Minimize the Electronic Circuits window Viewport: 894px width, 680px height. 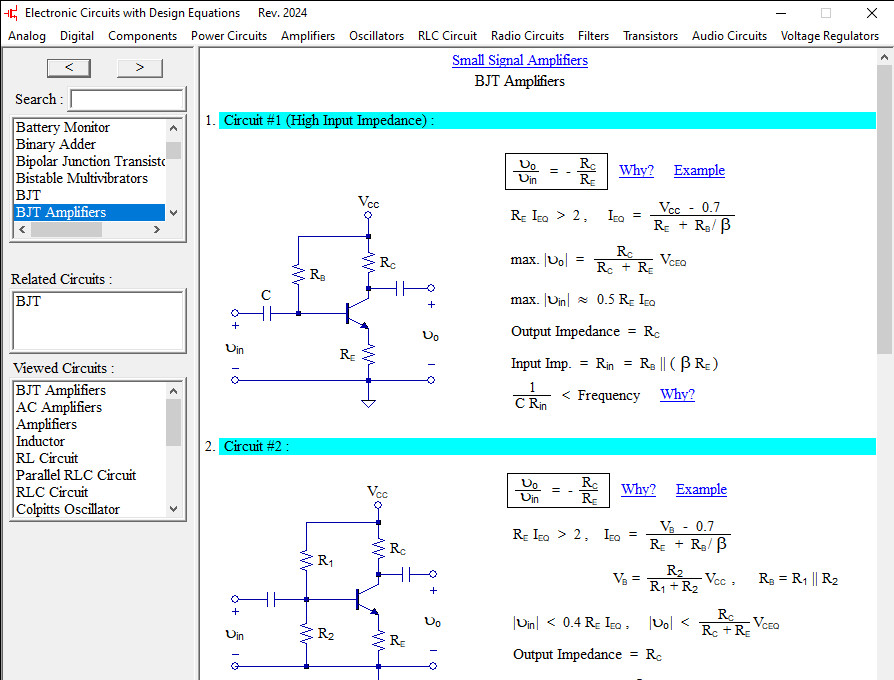(x=781, y=13)
